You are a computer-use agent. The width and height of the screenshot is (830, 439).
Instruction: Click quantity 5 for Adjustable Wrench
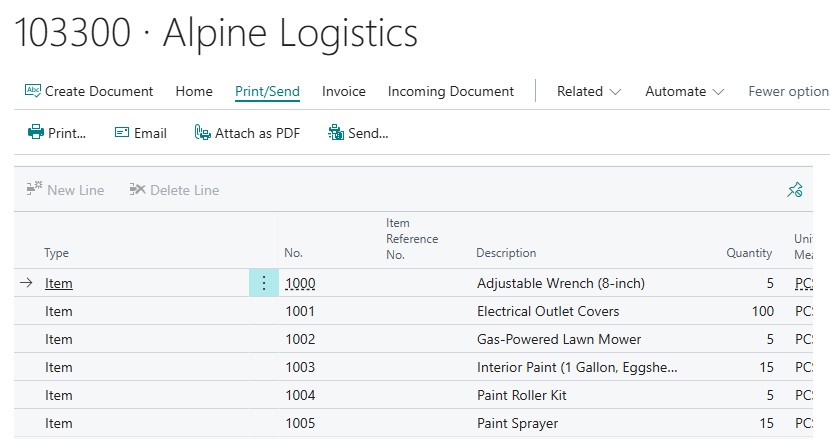(x=770, y=283)
